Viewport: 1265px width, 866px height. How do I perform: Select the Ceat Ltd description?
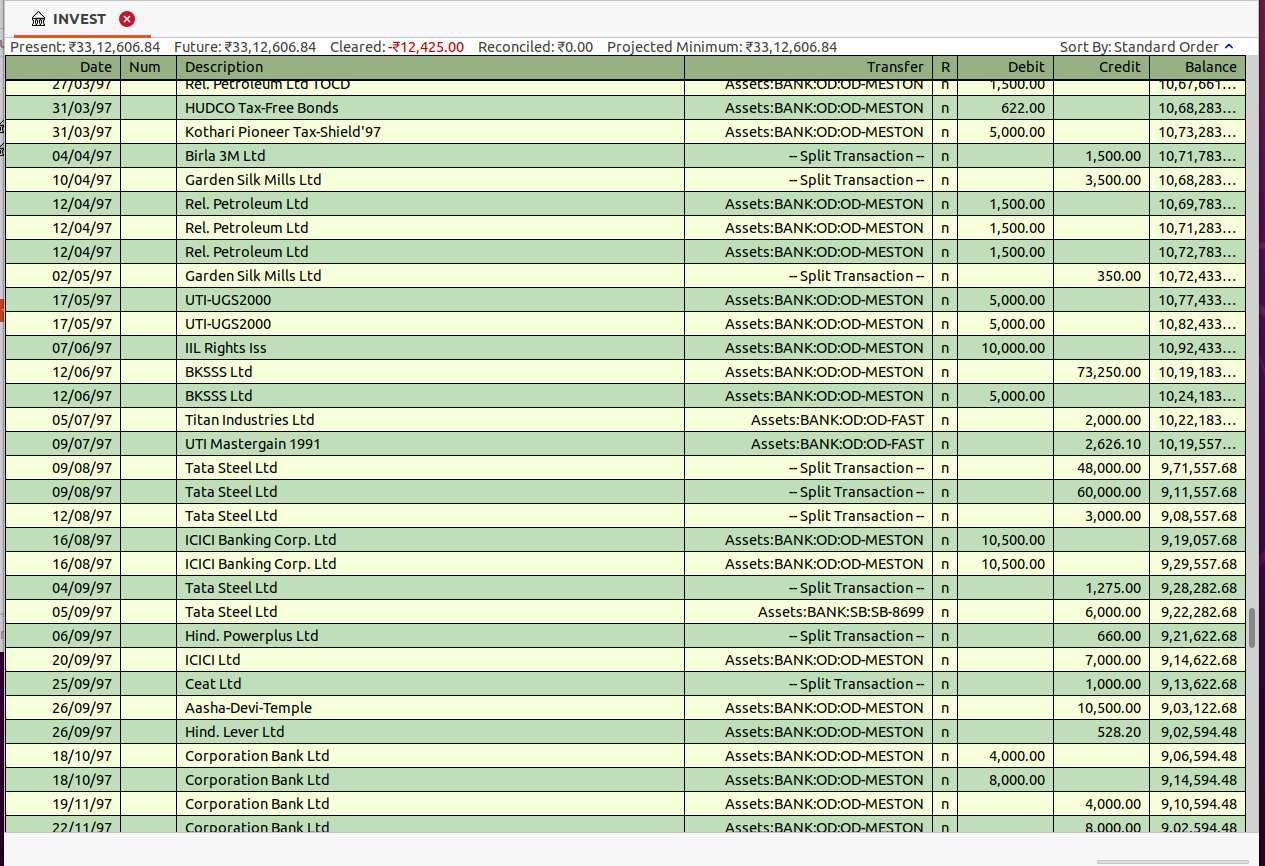point(213,684)
